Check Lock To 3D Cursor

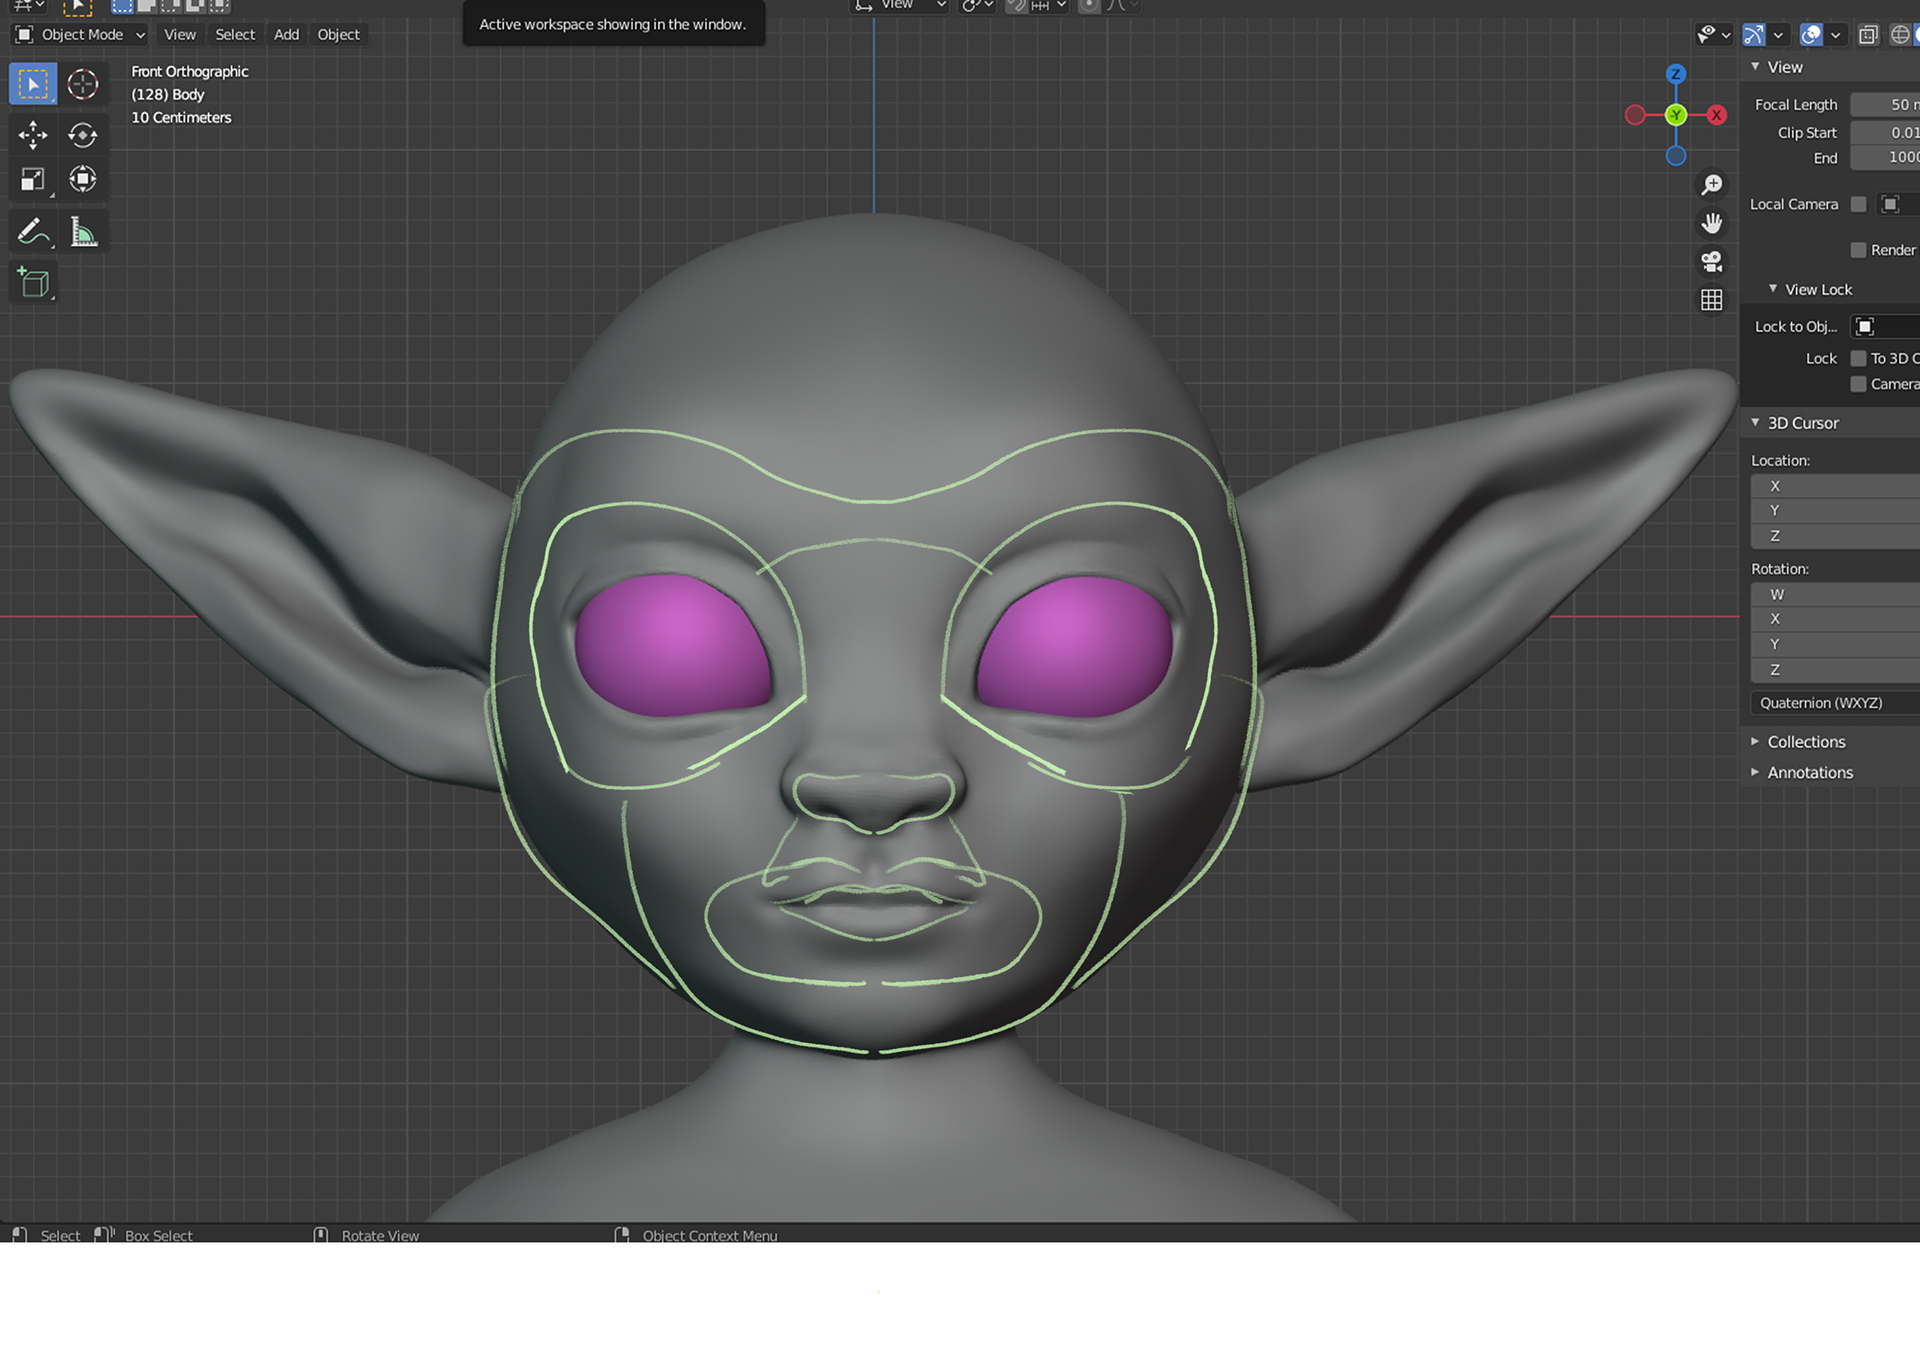[x=1859, y=358]
